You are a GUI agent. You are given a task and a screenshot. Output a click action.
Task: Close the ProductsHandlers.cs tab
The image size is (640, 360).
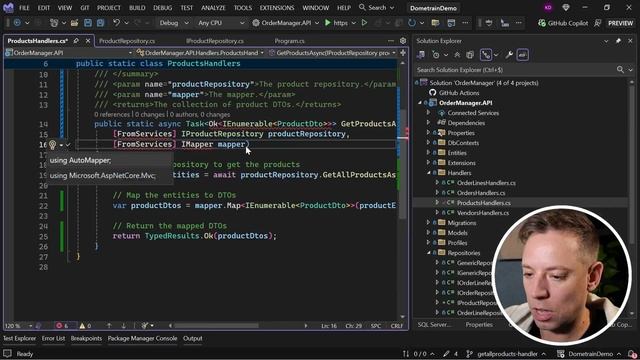click(x=88, y=41)
